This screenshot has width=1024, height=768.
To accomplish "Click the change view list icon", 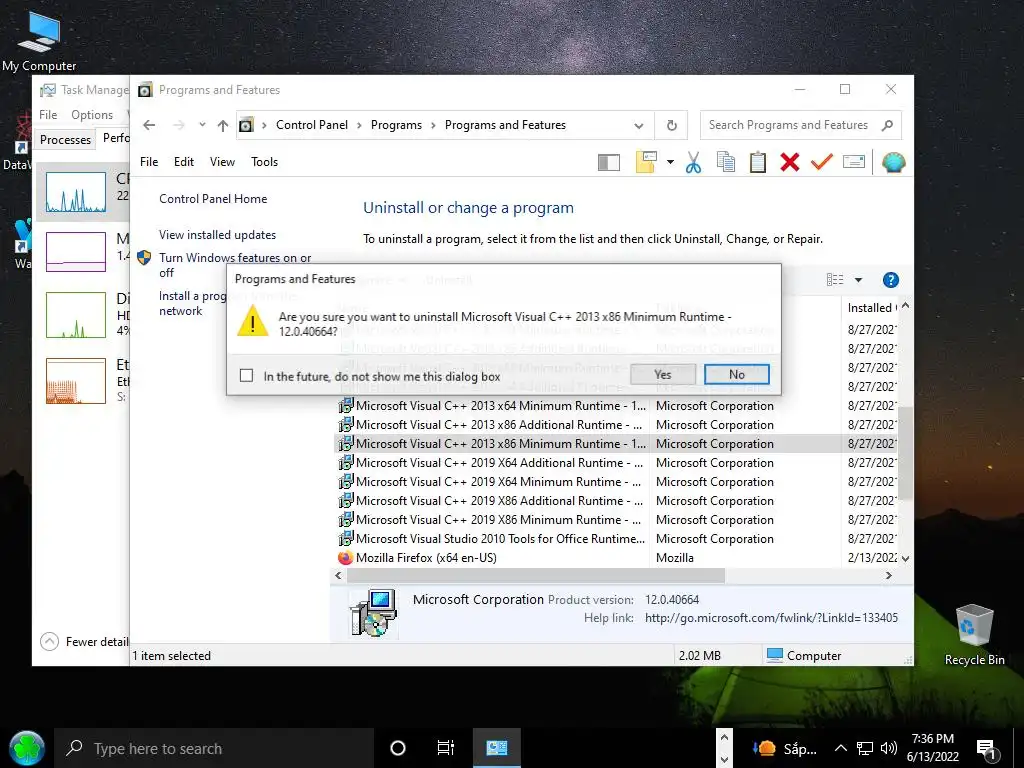I will click(x=835, y=280).
